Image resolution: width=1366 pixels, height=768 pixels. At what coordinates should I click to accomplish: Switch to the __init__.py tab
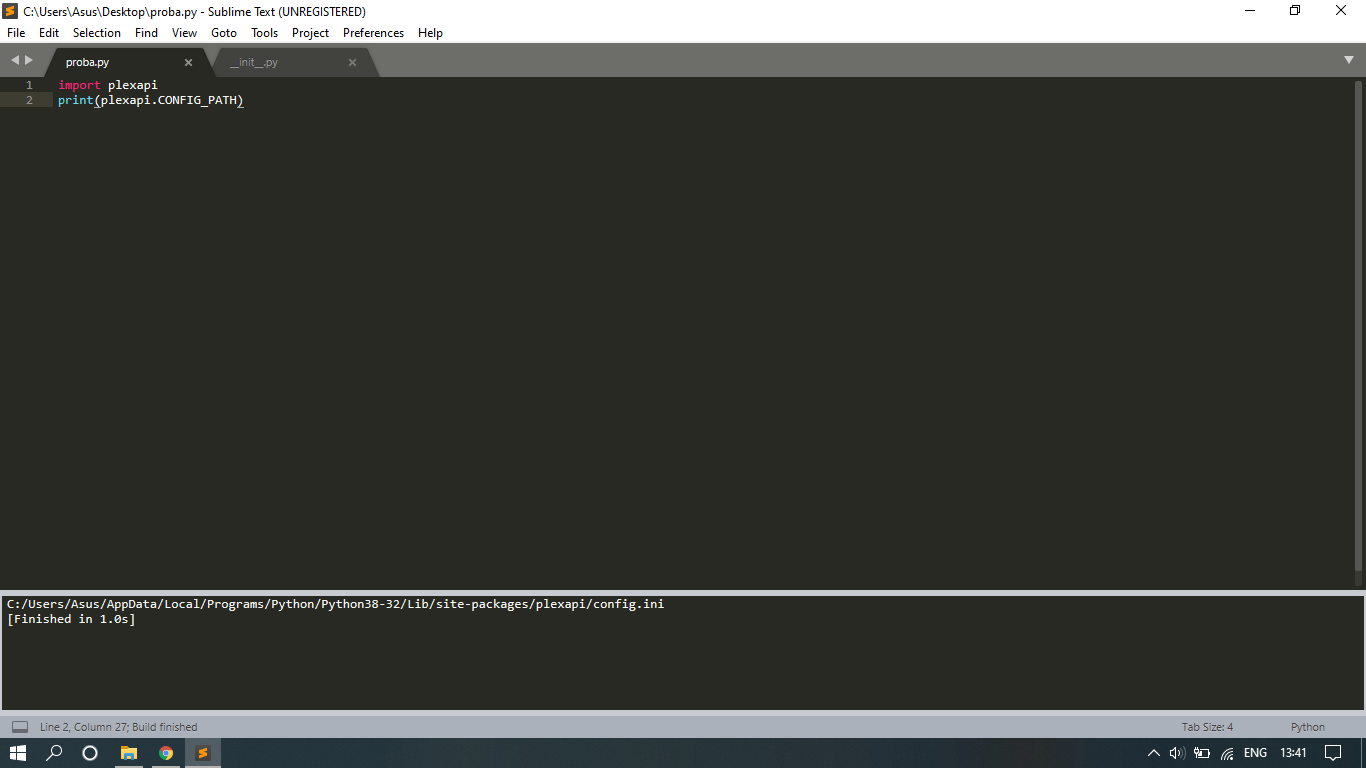pos(253,61)
